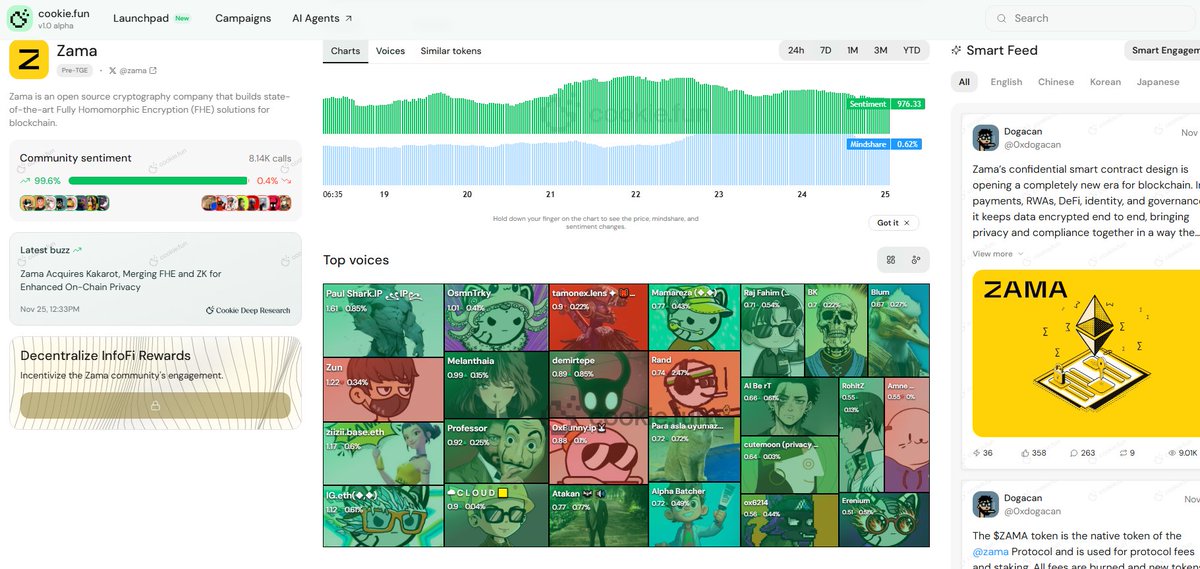Screen dimensions: 1200x569
Task: Filter Smart Feed by Korean
Action: [x=1105, y=82]
